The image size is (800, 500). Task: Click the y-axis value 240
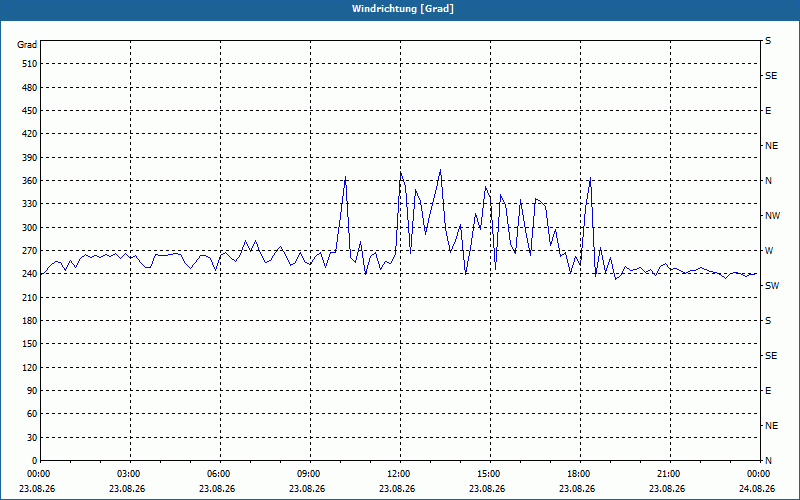pyautogui.click(x=30, y=274)
